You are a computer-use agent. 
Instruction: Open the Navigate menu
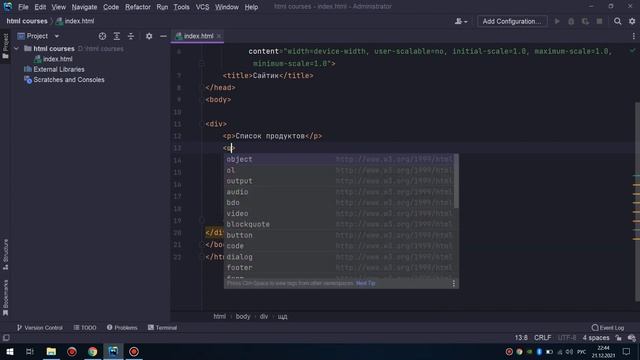click(x=84, y=7)
